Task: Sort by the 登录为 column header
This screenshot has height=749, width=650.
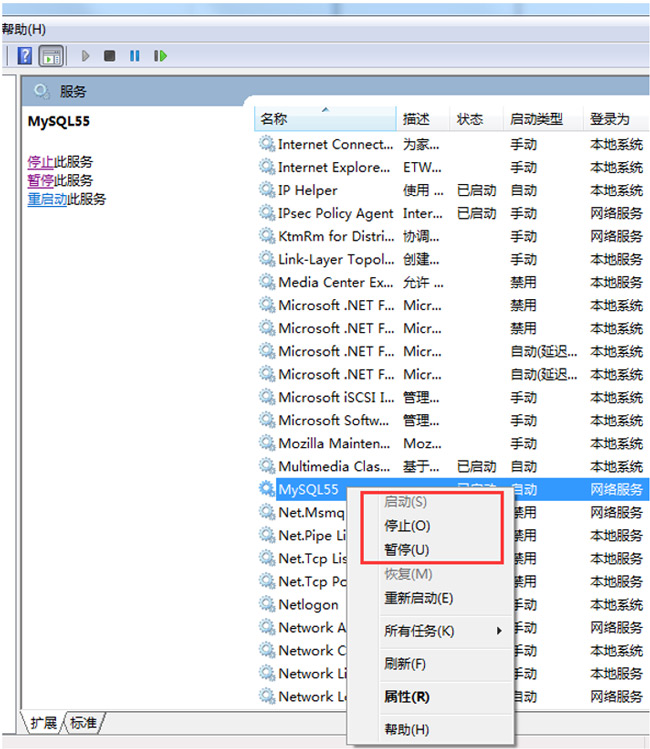Action: (x=616, y=118)
